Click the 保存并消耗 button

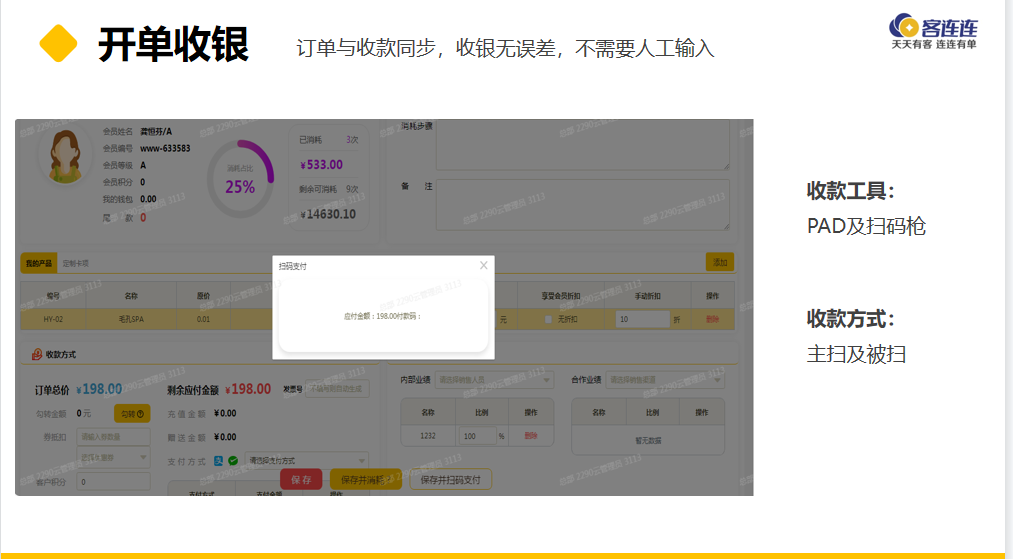366,480
